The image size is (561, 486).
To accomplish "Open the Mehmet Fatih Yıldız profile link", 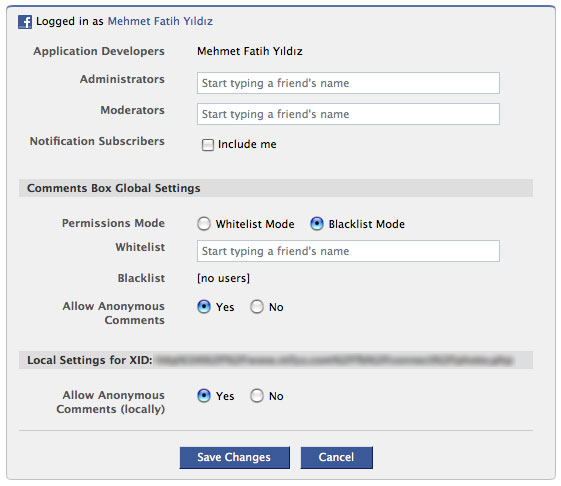I will (x=160, y=21).
